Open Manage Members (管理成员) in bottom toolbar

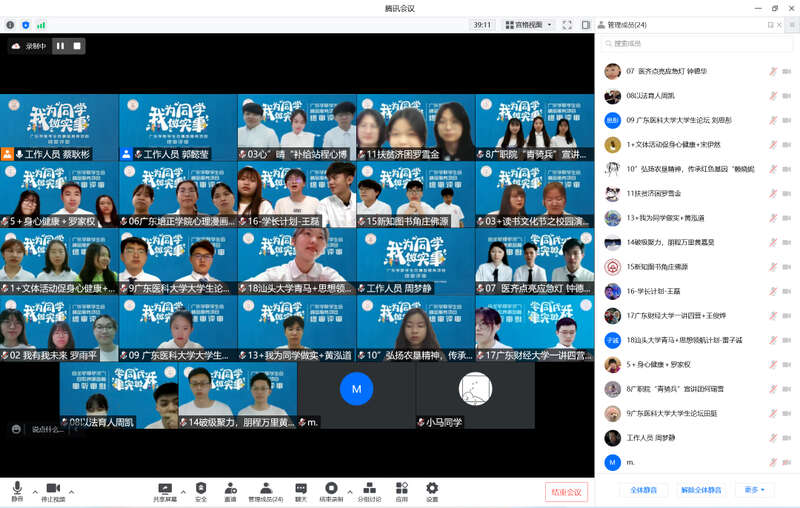click(x=265, y=488)
